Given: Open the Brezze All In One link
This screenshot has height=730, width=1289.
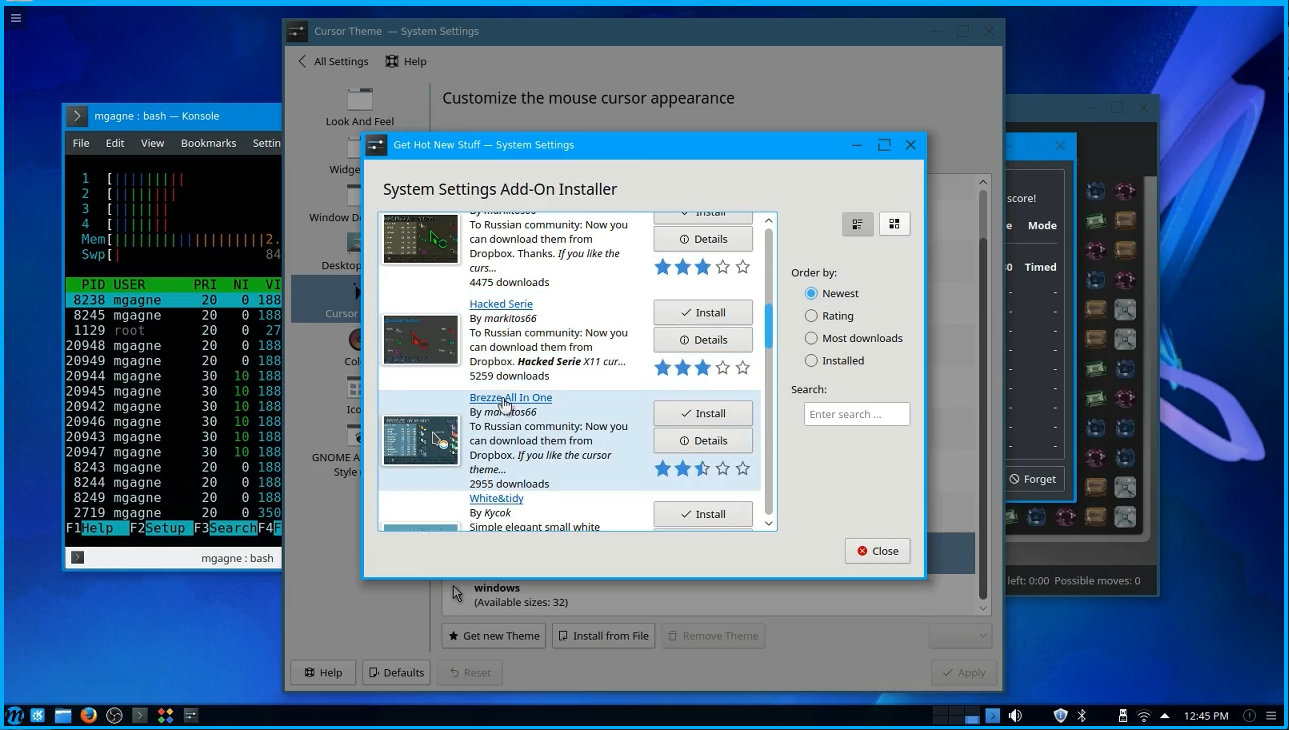Looking at the screenshot, I should click(x=511, y=398).
